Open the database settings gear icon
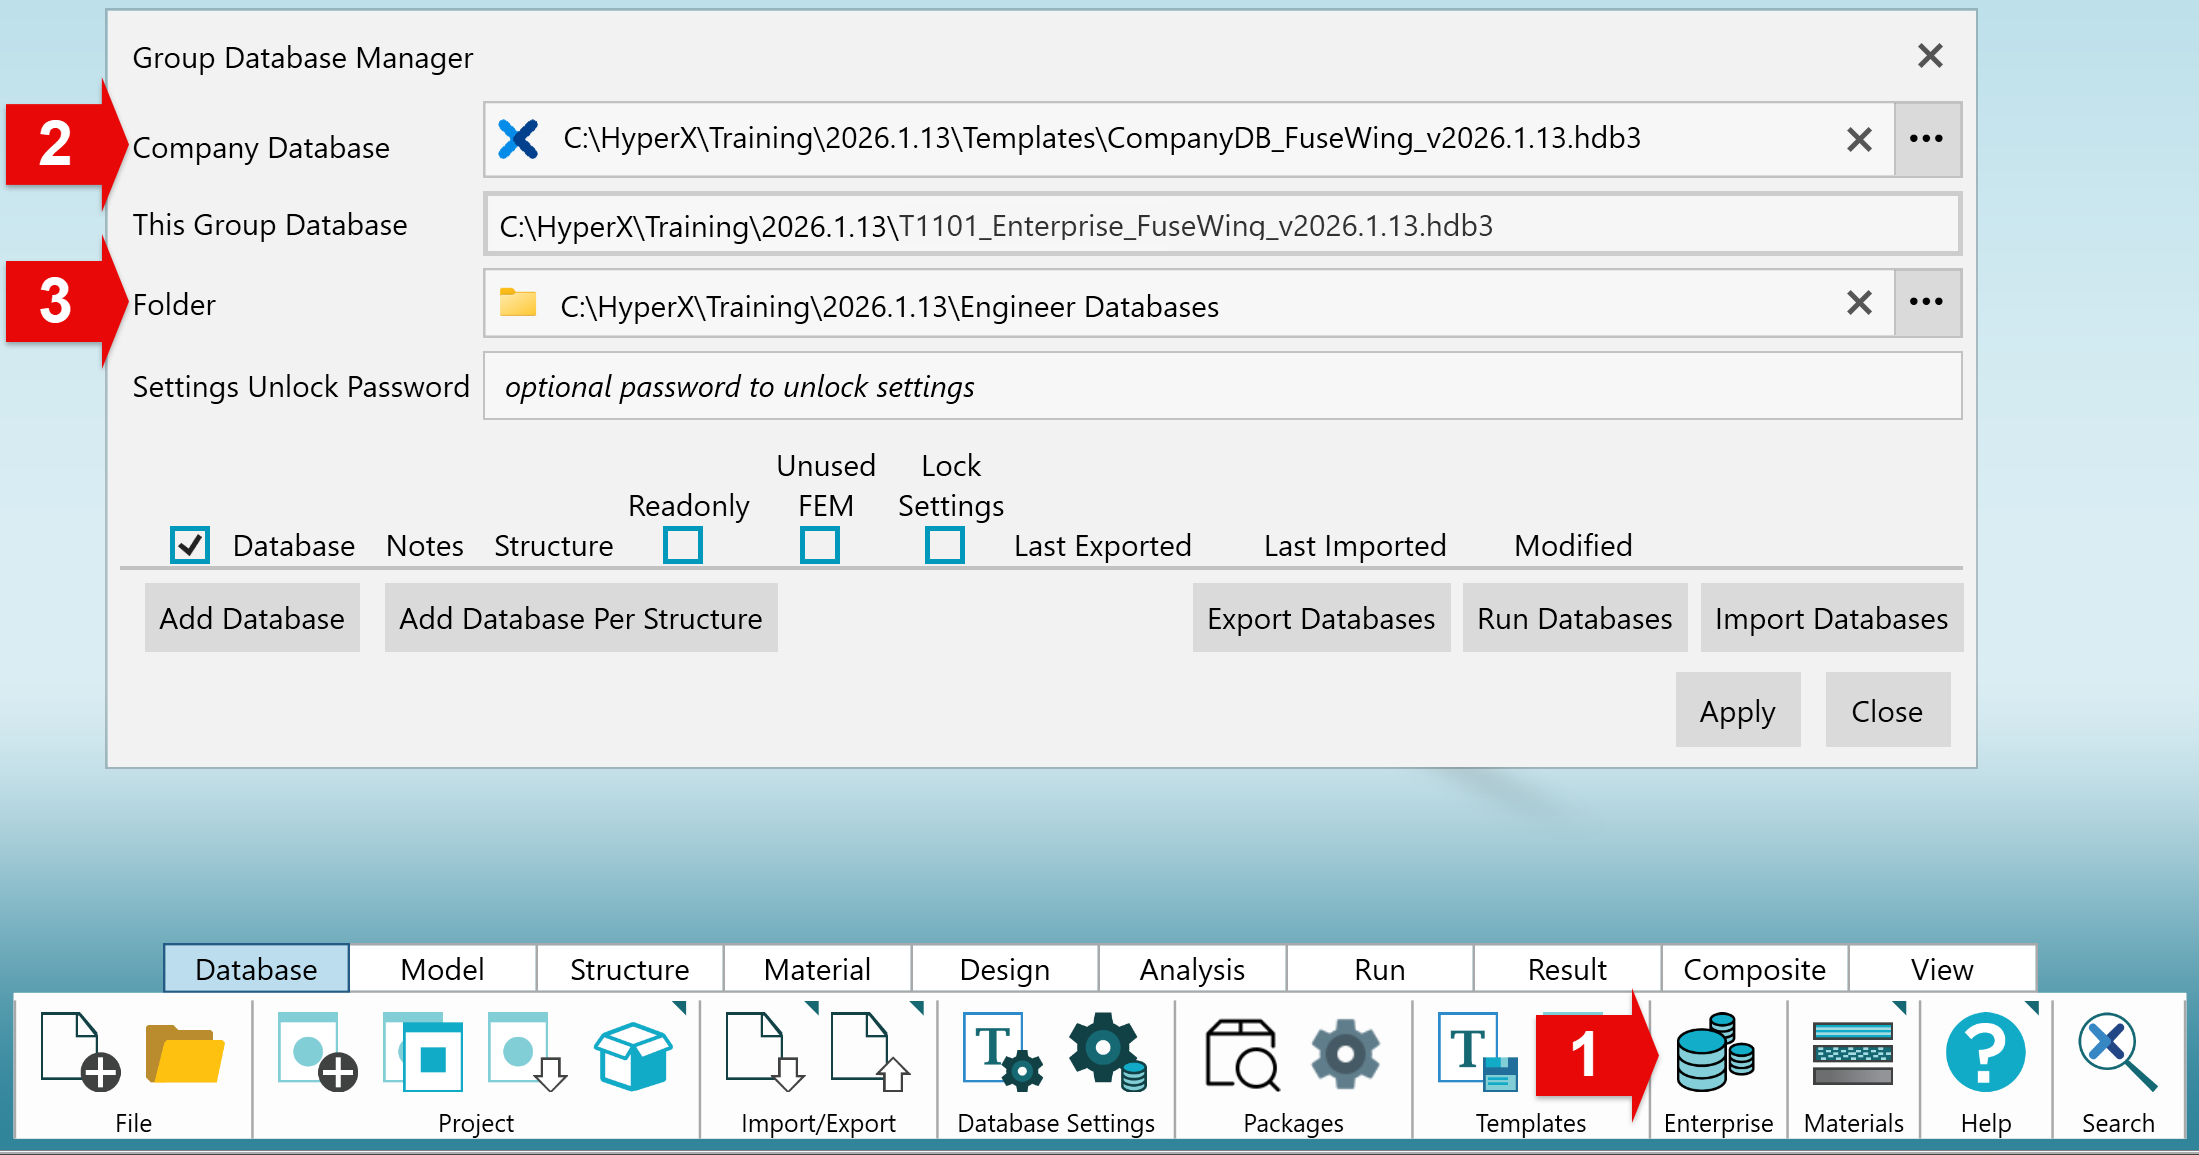Viewport: 2199px width, 1155px height. point(1108,1051)
